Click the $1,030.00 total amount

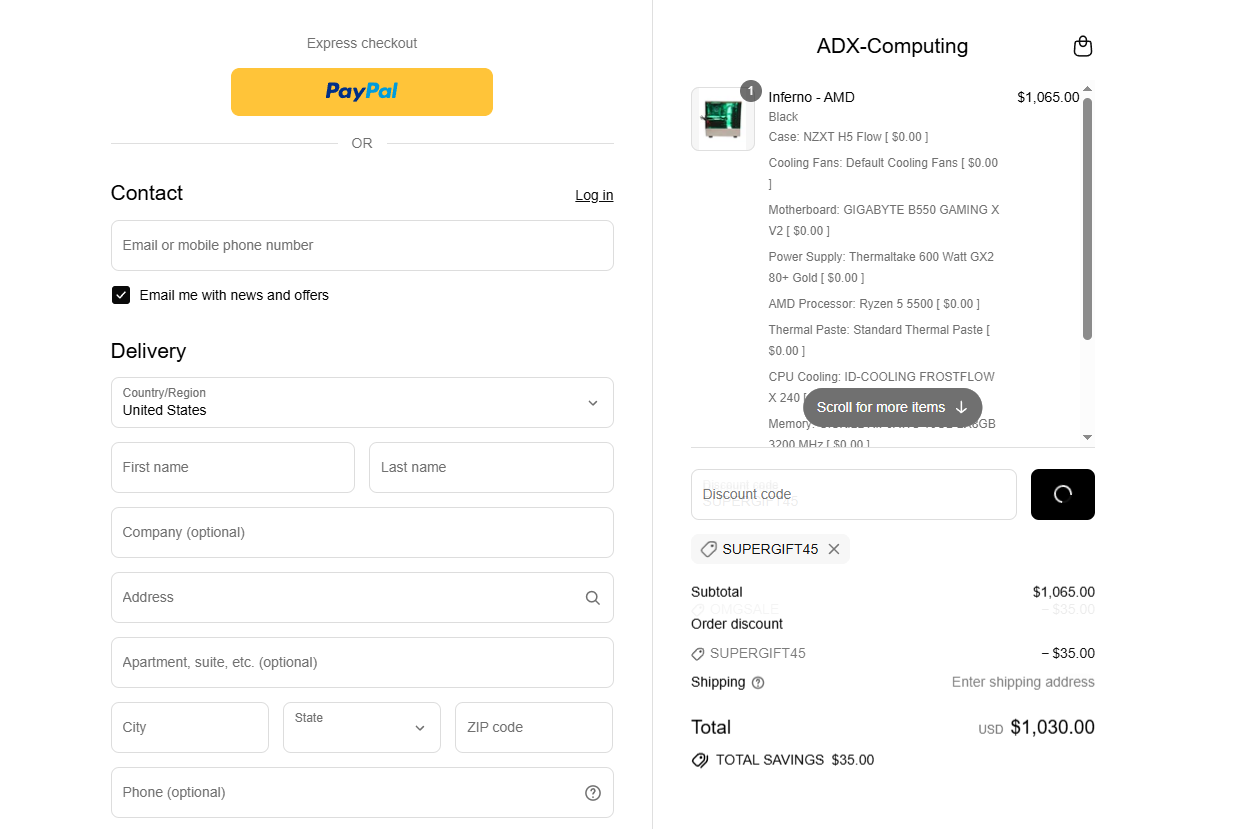(1053, 727)
